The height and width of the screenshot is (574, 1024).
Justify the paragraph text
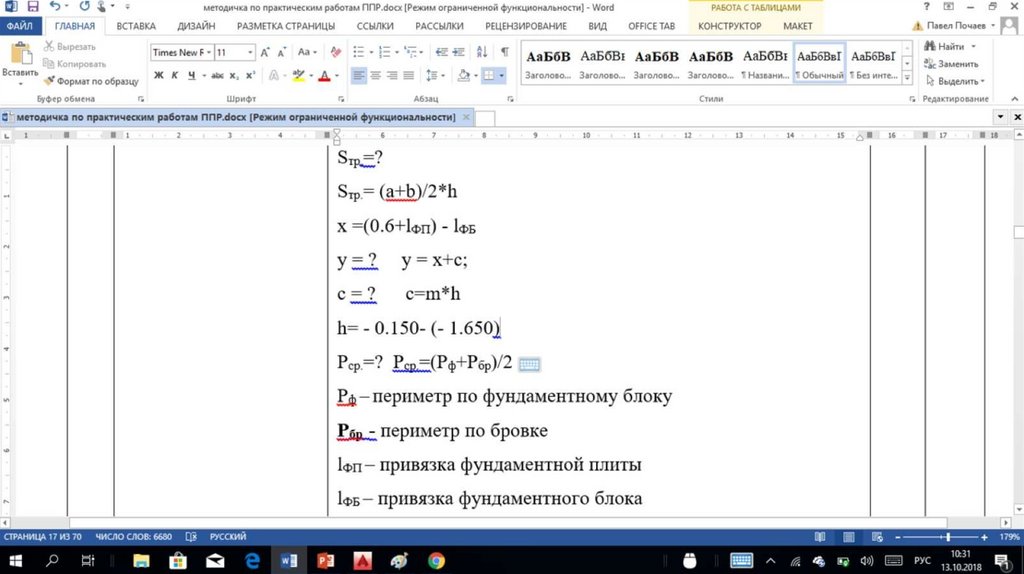click(409, 76)
